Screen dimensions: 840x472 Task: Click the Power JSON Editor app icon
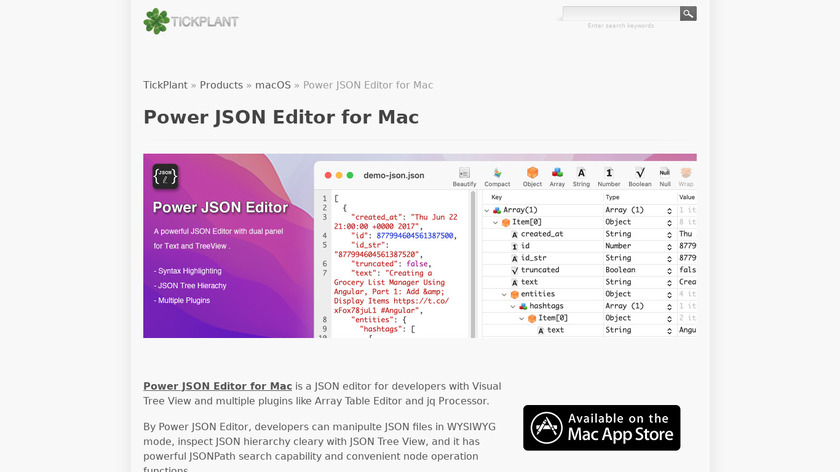pos(165,177)
